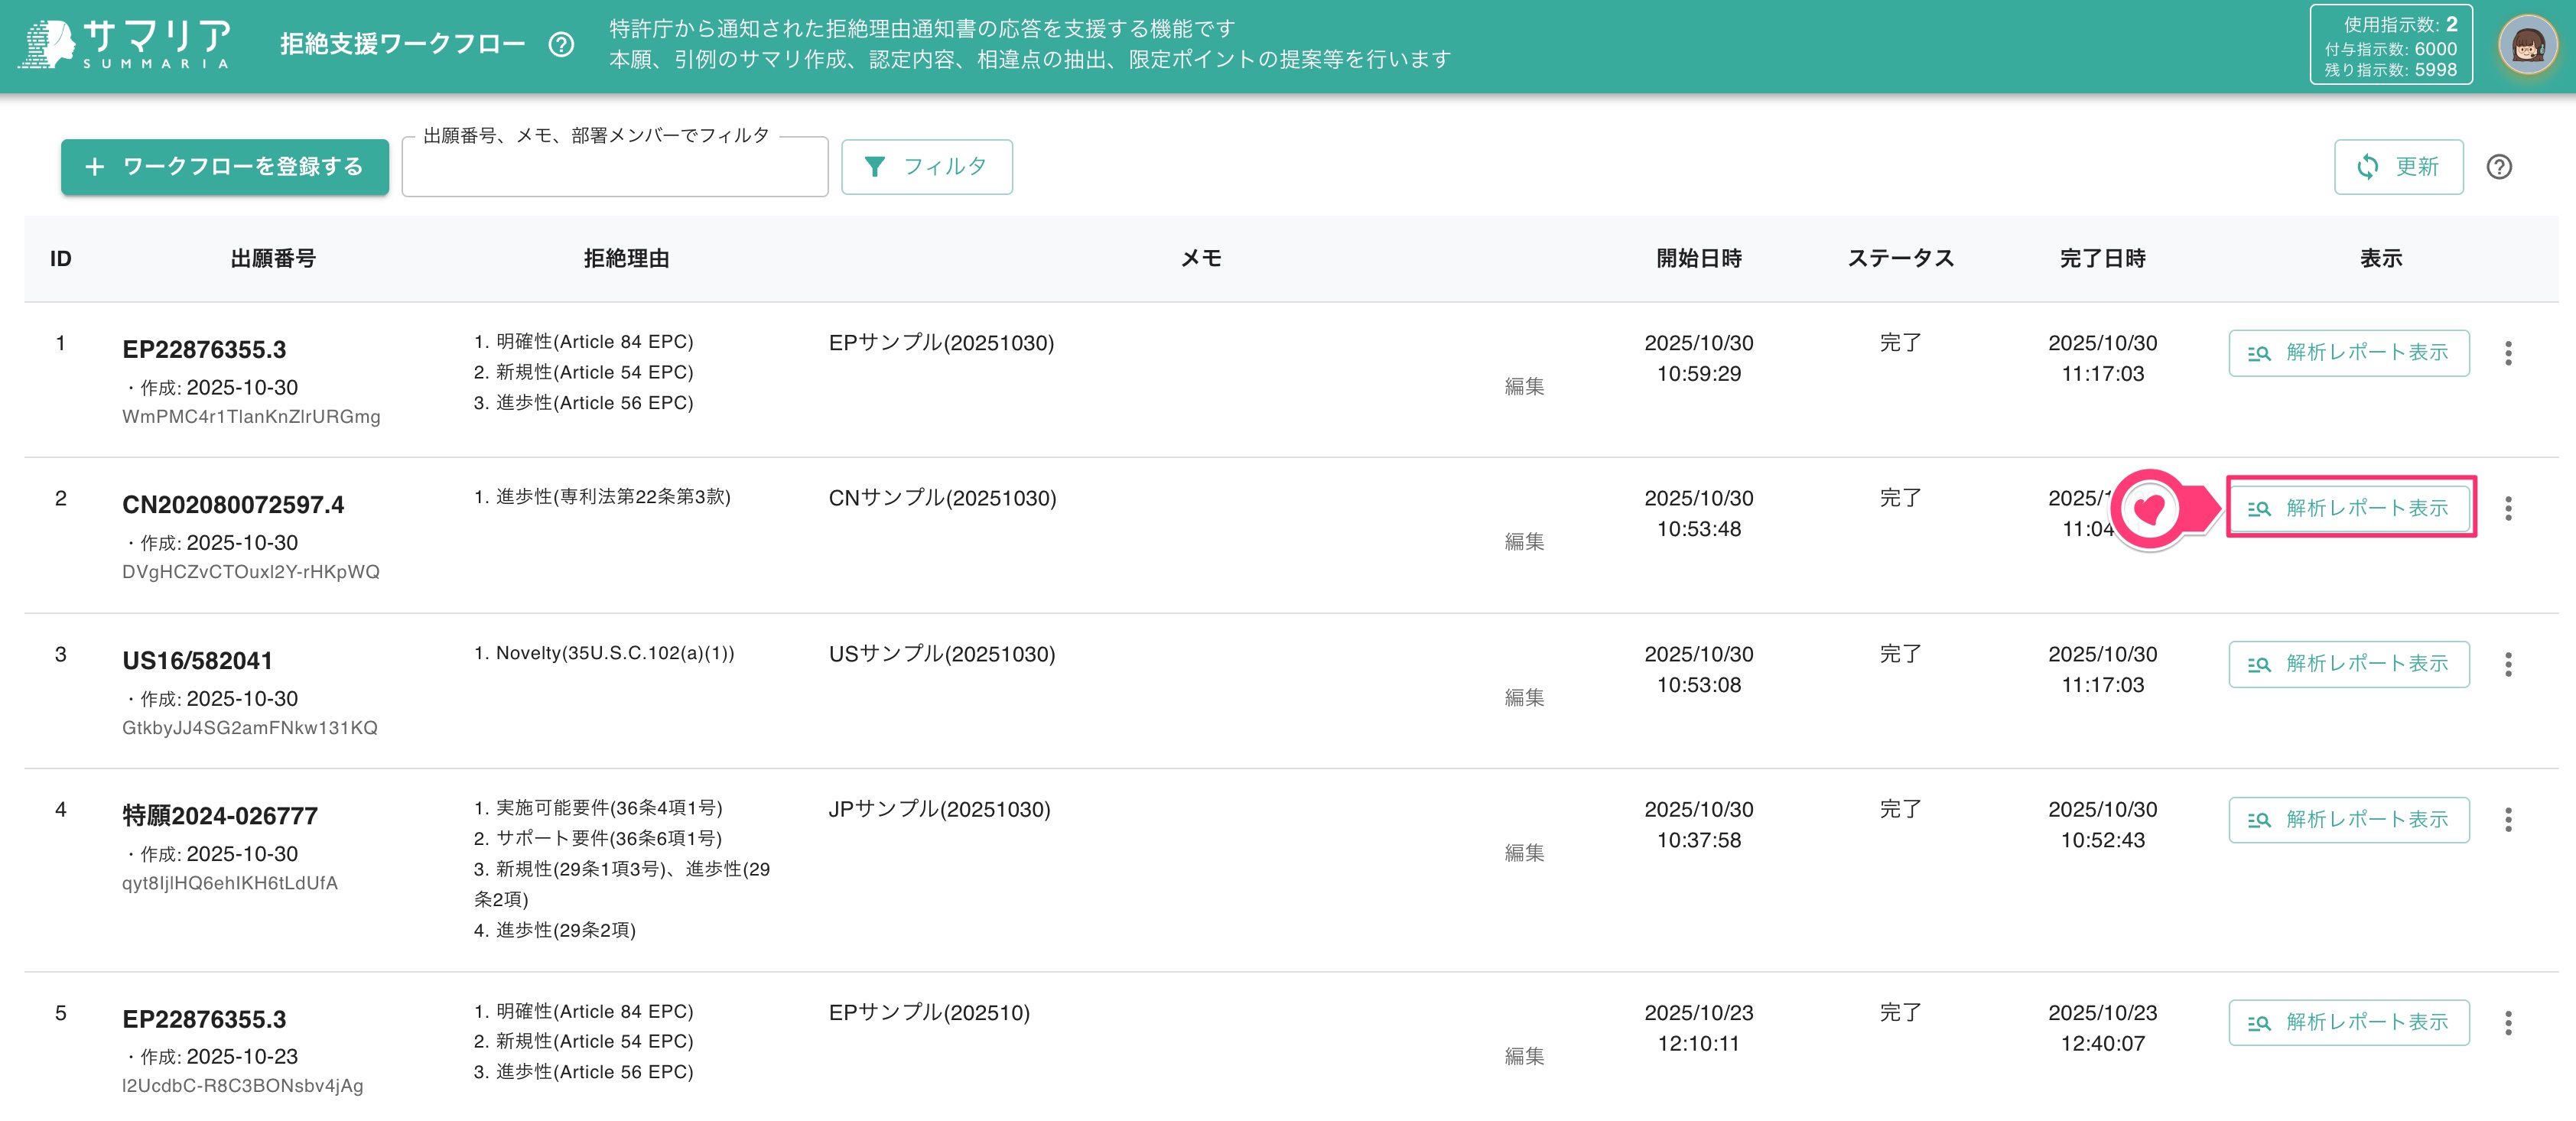Click the 更新 refresh button
Viewport: 2576px width, 1121px height.
coord(2398,167)
